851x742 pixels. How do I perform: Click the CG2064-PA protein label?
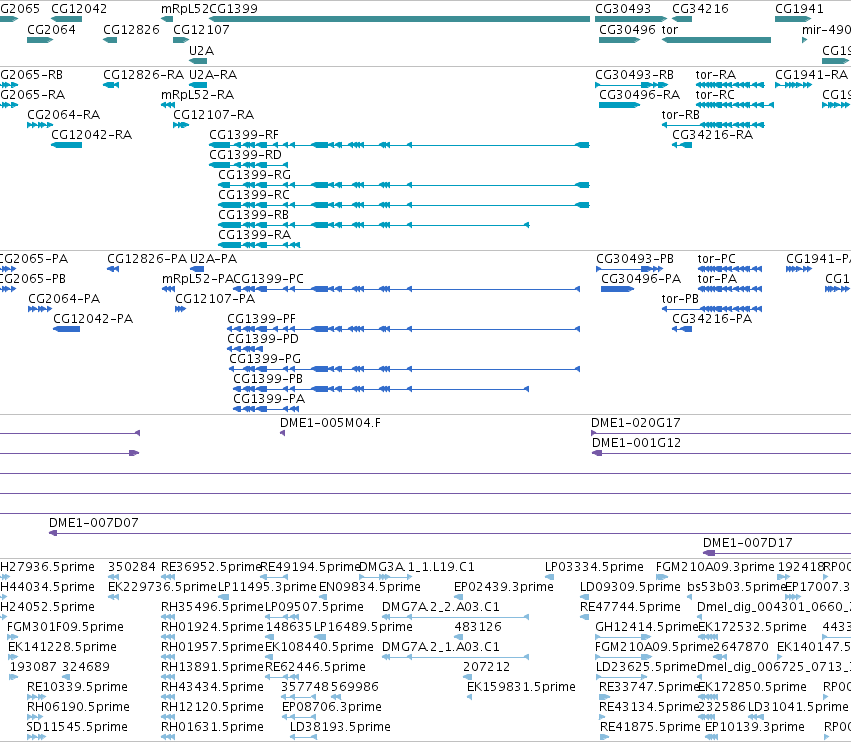pyautogui.click(x=64, y=299)
